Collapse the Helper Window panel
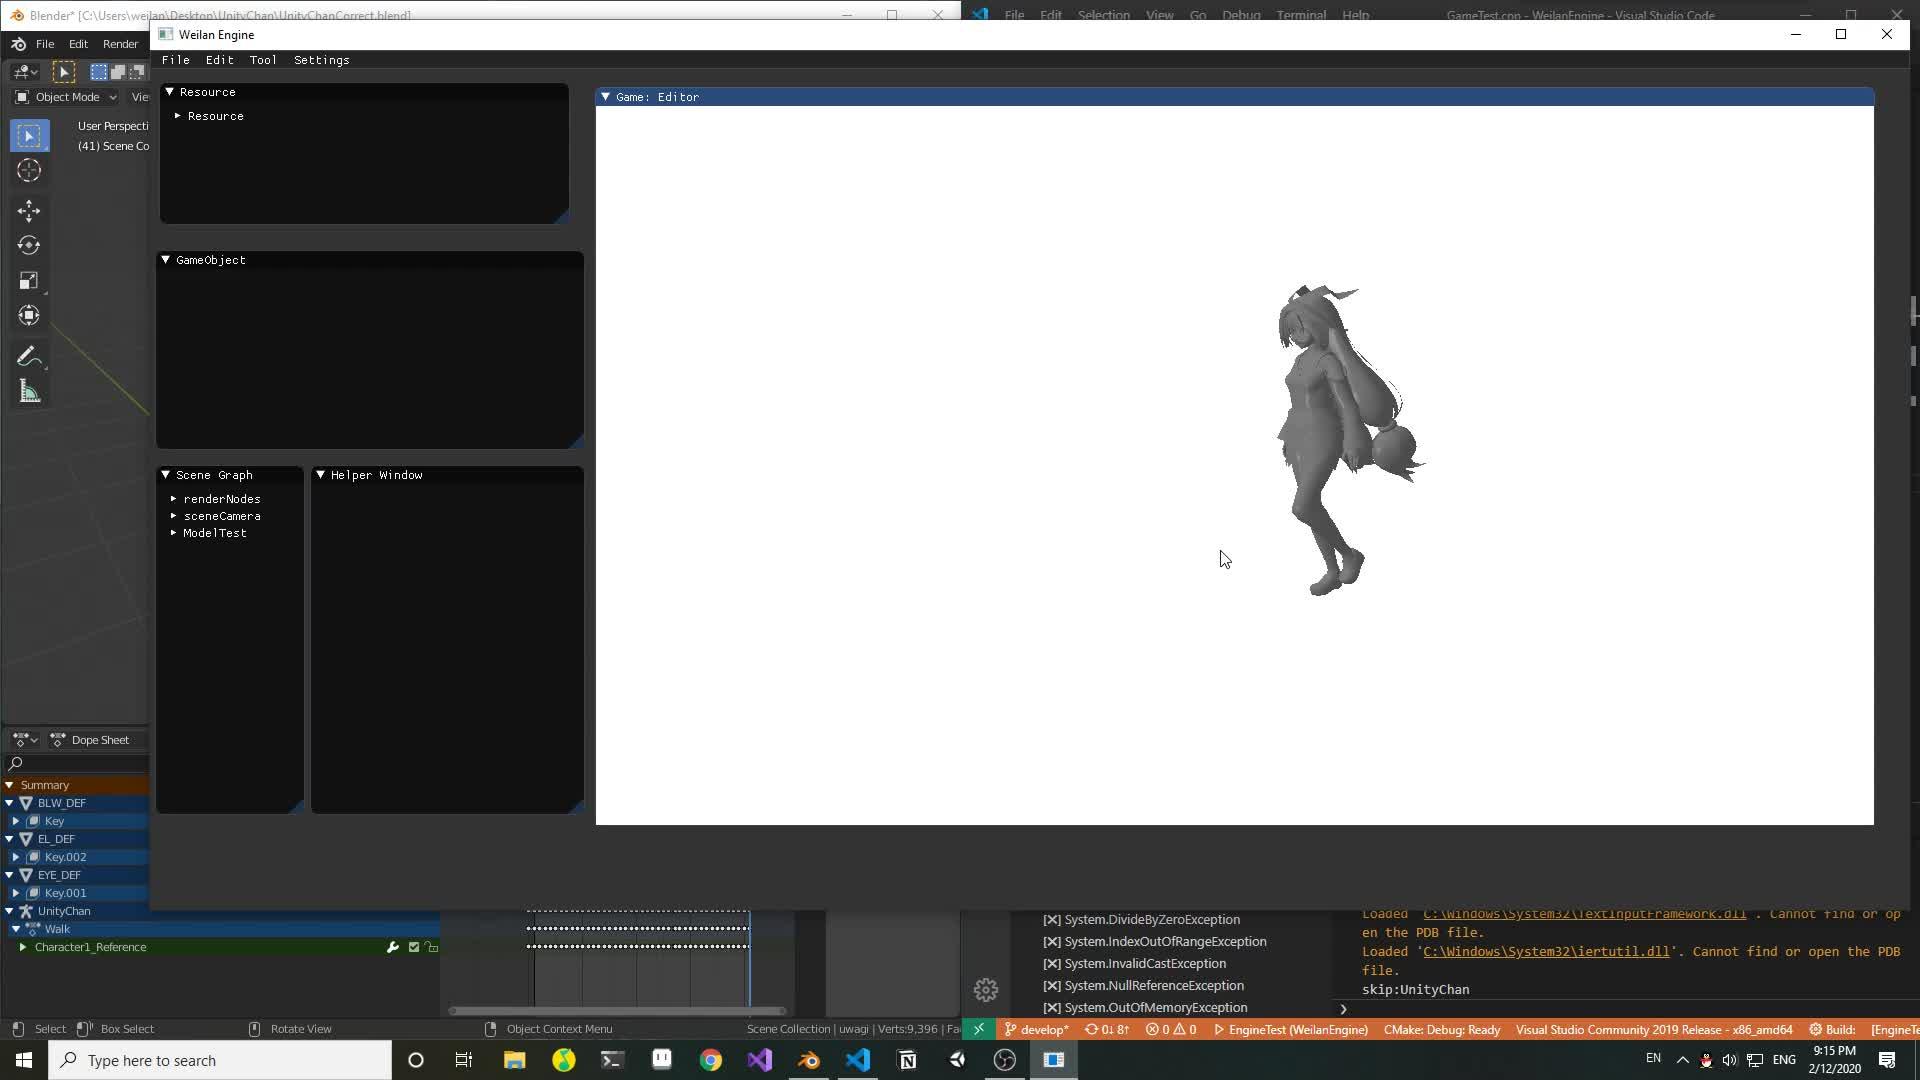This screenshot has width=1920, height=1080. pyautogui.click(x=321, y=475)
